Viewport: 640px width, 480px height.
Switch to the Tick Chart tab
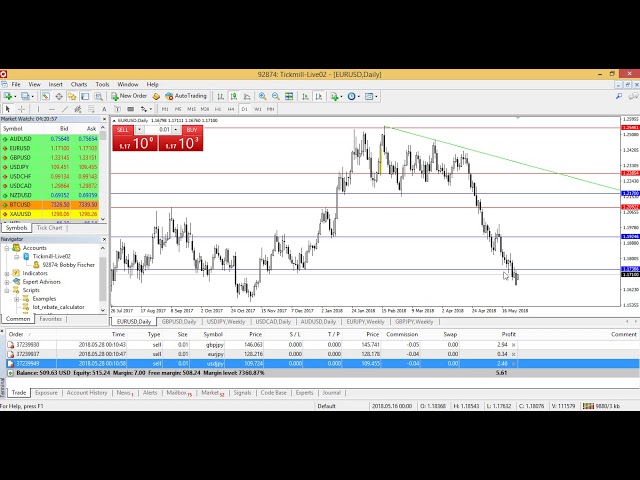49,228
